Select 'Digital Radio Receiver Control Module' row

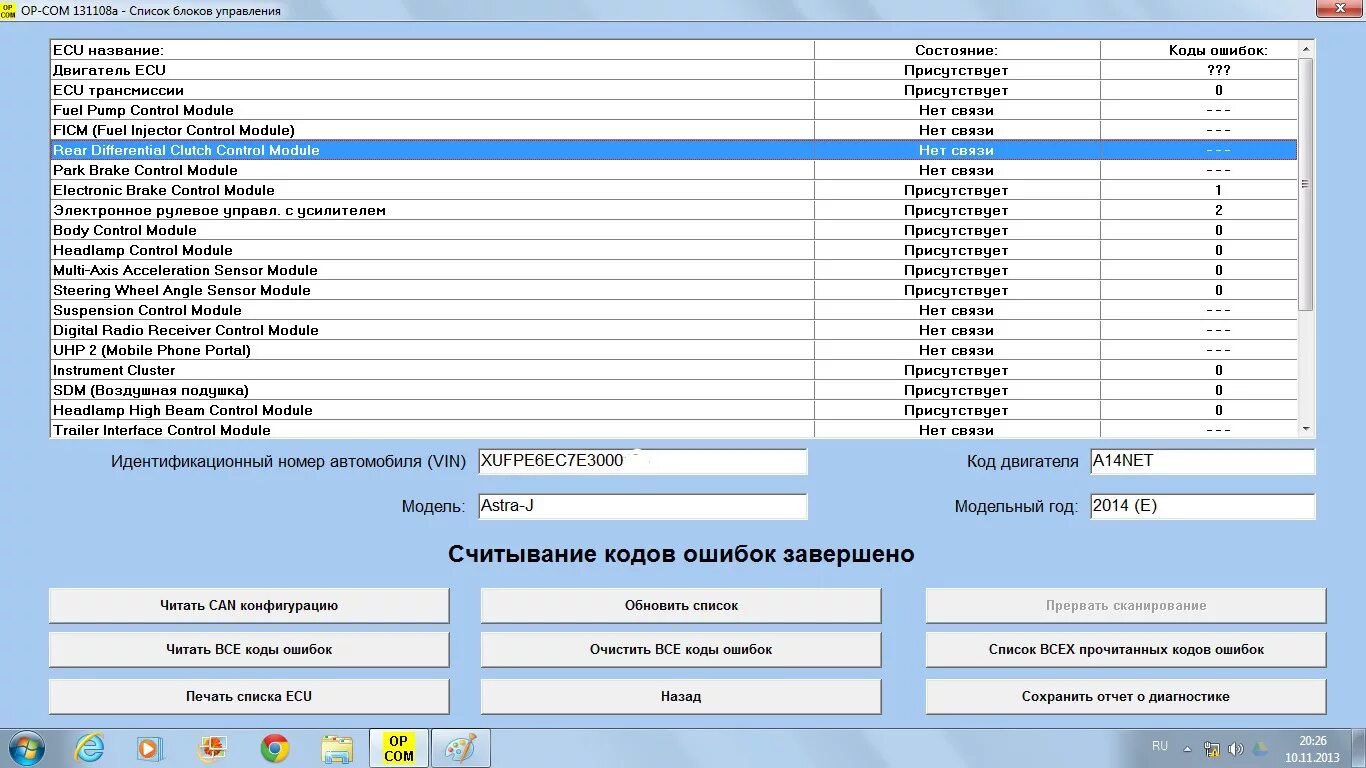(x=674, y=330)
